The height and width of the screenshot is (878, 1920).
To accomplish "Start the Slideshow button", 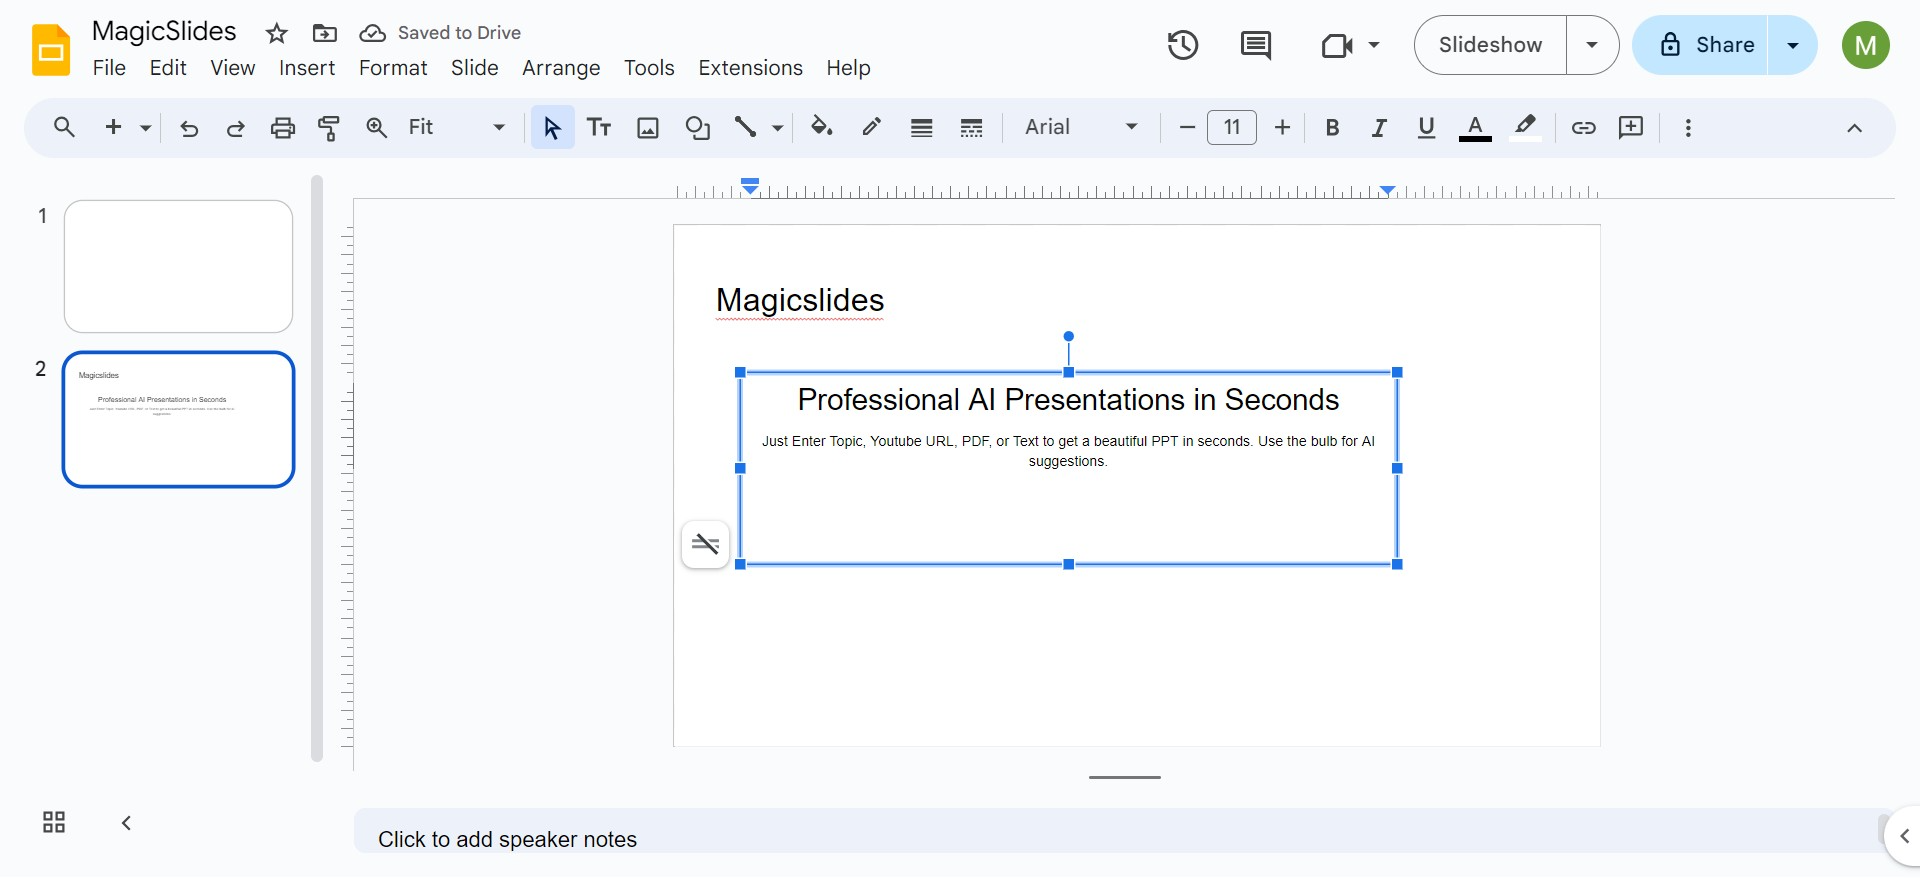I will point(1489,45).
